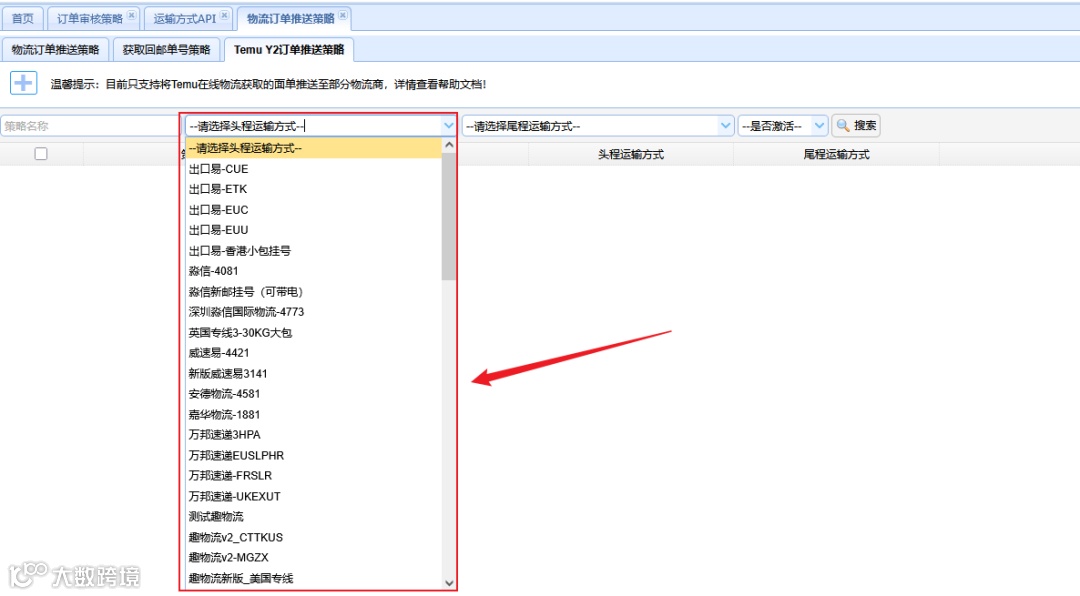Toggle the select-all checkbox in table header
Viewport: 1080px width, 596px height.
41,154
